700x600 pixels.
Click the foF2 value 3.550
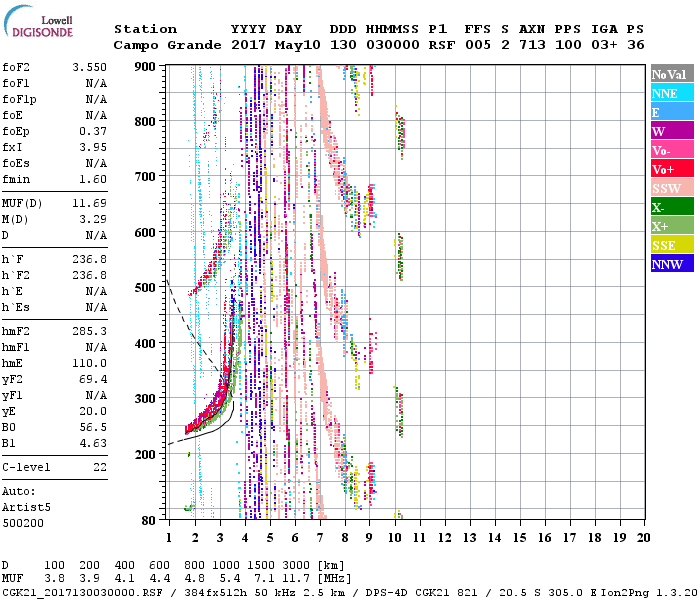point(89,66)
